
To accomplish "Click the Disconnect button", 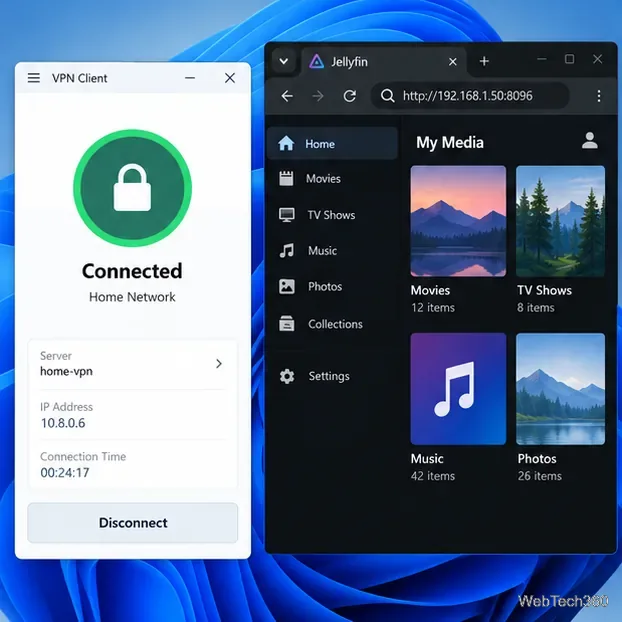I will pyautogui.click(x=133, y=522).
